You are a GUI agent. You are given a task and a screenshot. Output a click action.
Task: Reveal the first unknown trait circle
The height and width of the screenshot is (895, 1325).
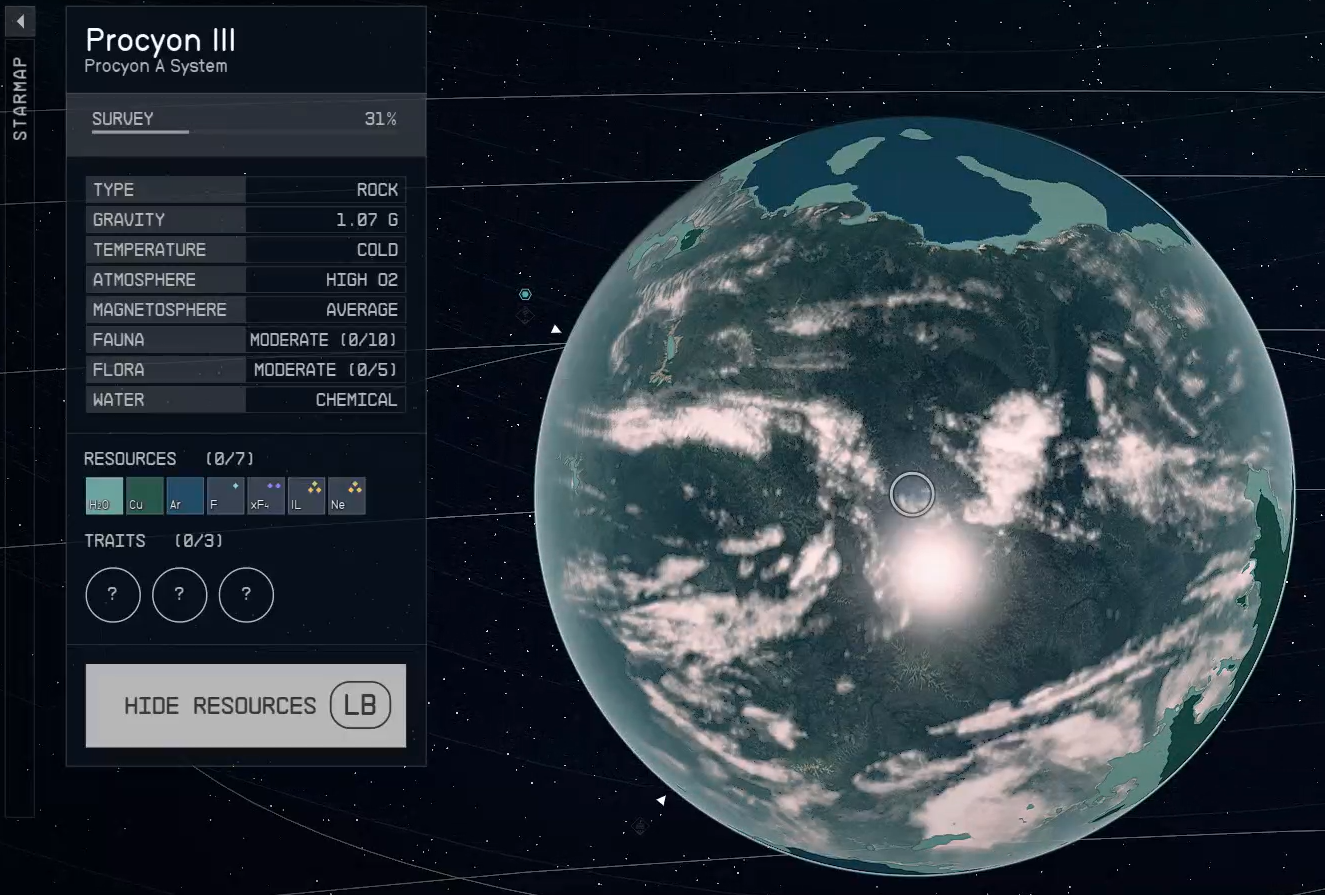pyautogui.click(x=112, y=594)
